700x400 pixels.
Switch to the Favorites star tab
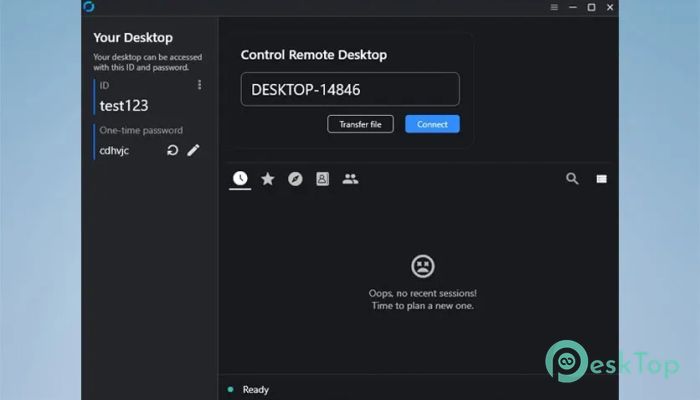pos(268,179)
